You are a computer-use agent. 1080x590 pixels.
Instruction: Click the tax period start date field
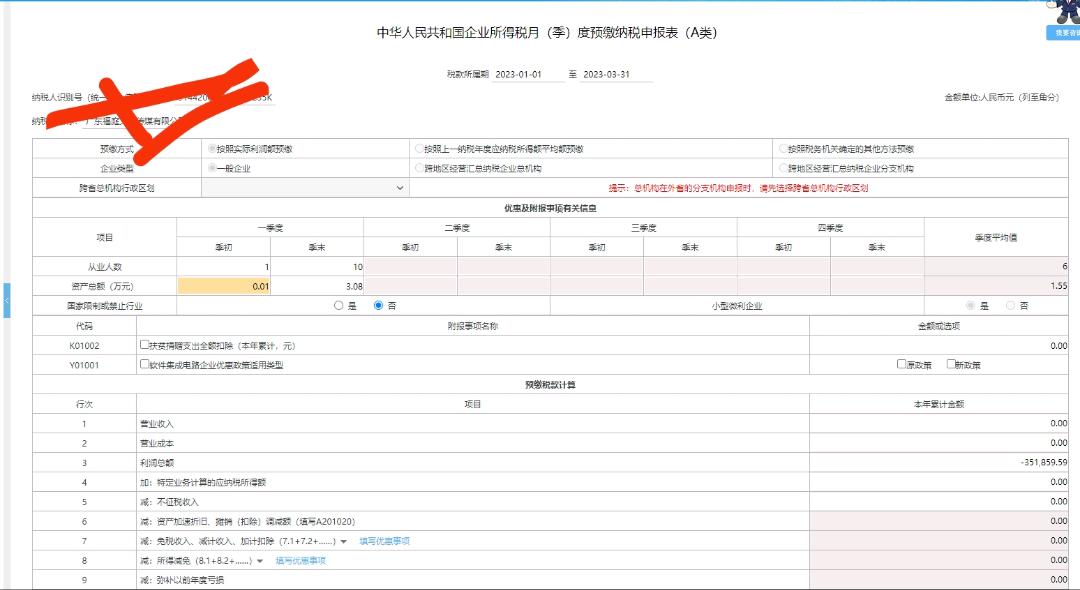(x=528, y=74)
